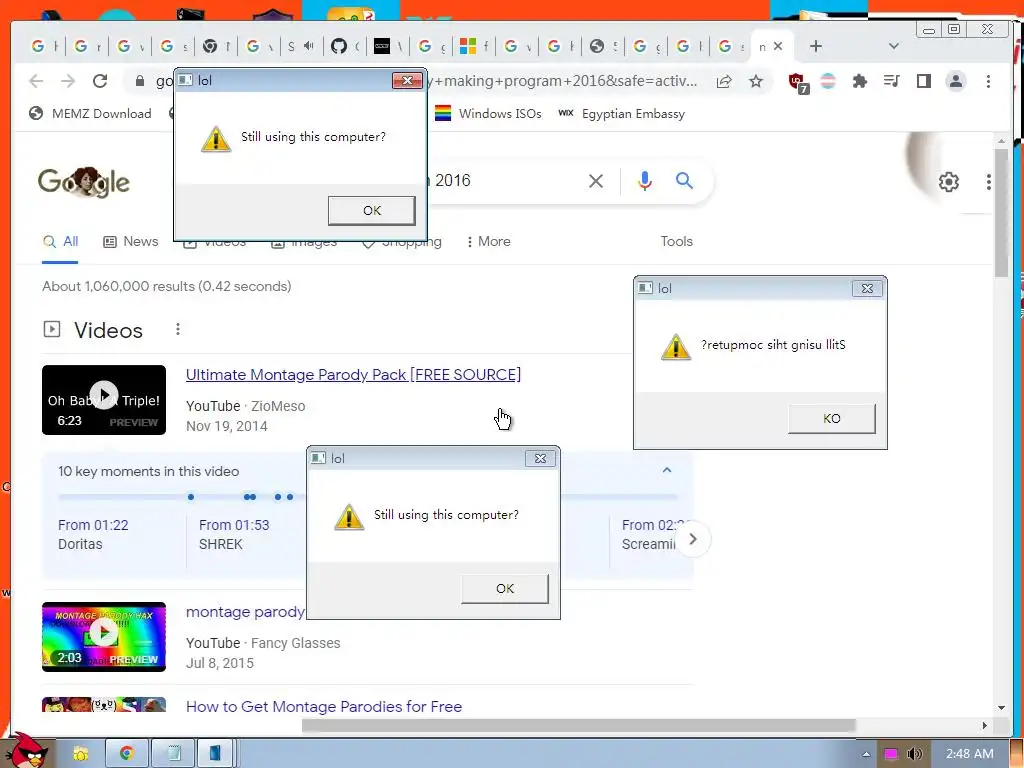Open Egyptian Embassy bookmark
This screenshot has height=768, width=1024.
pyautogui.click(x=622, y=114)
